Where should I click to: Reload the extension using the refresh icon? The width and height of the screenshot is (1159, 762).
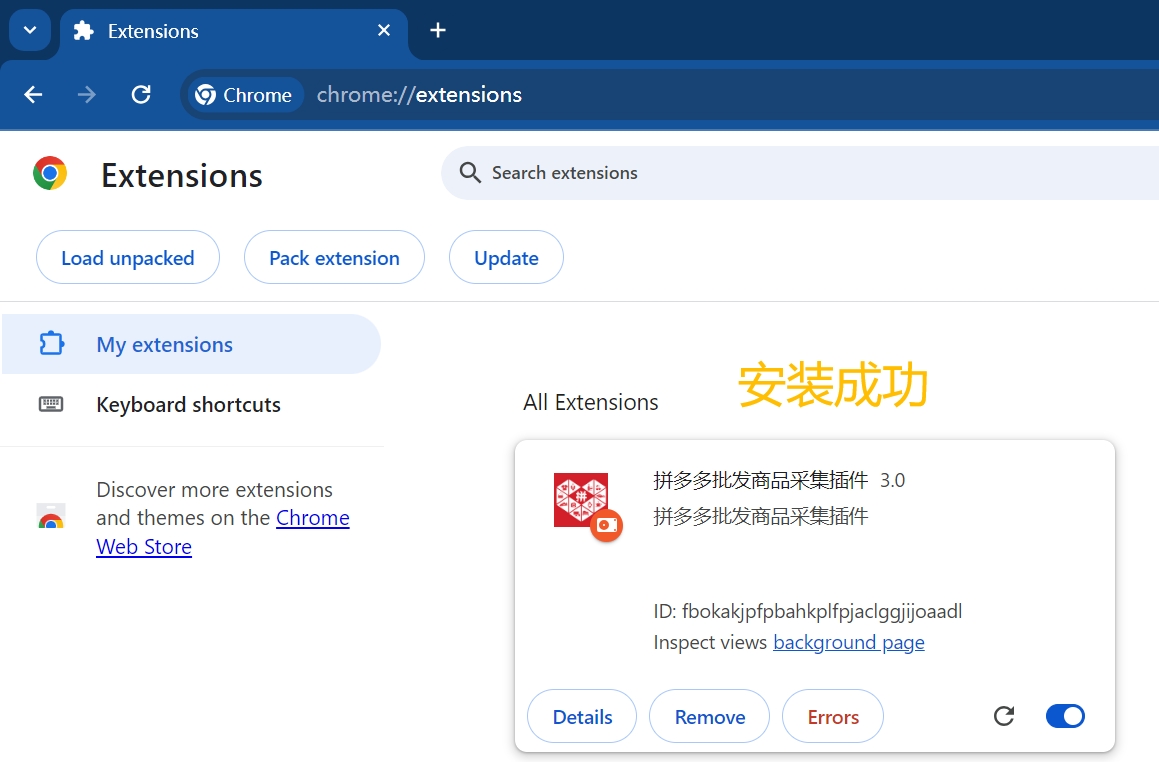[x=1004, y=715]
